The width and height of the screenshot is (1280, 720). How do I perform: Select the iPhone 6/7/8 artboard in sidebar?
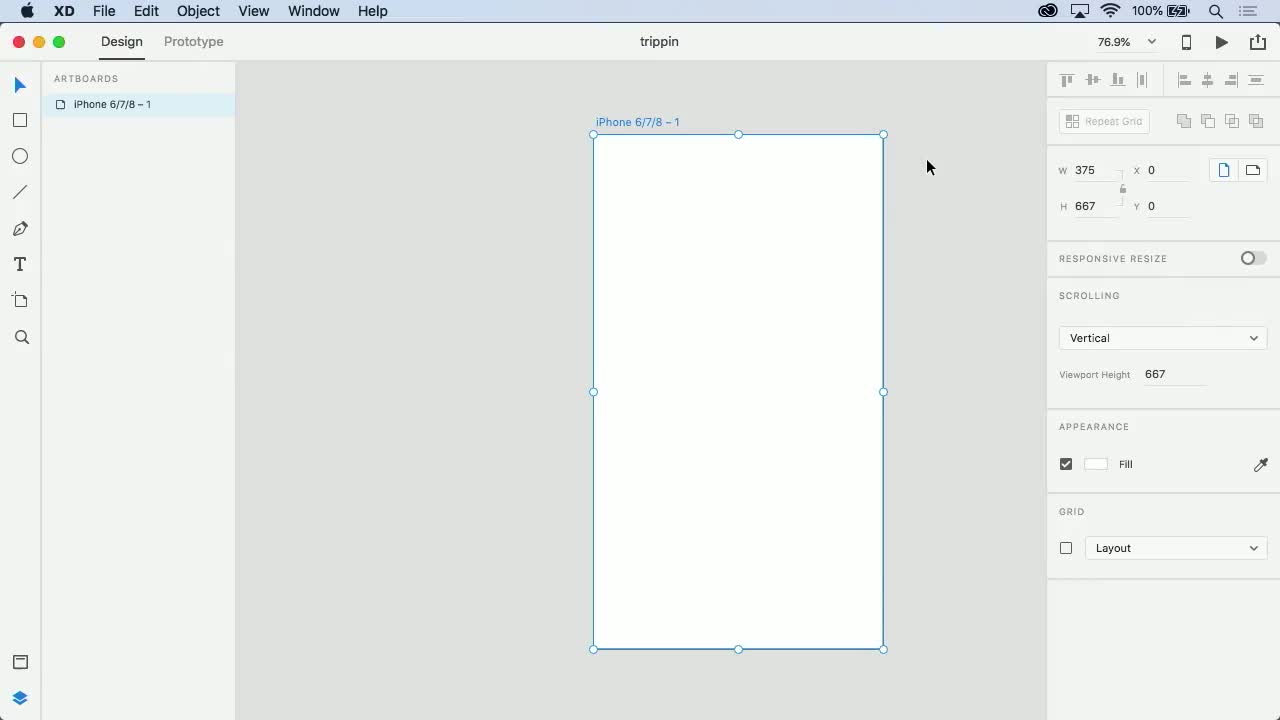coord(113,104)
